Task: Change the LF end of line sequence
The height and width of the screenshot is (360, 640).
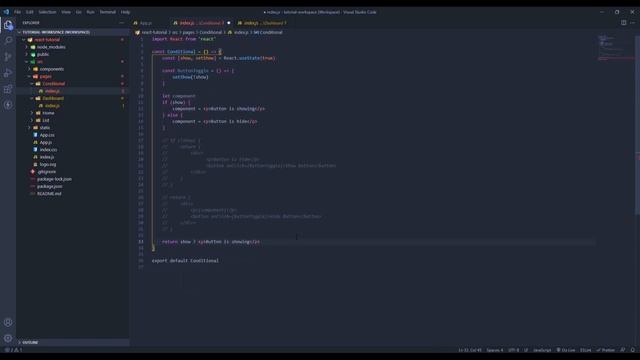Action: coord(526,350)
